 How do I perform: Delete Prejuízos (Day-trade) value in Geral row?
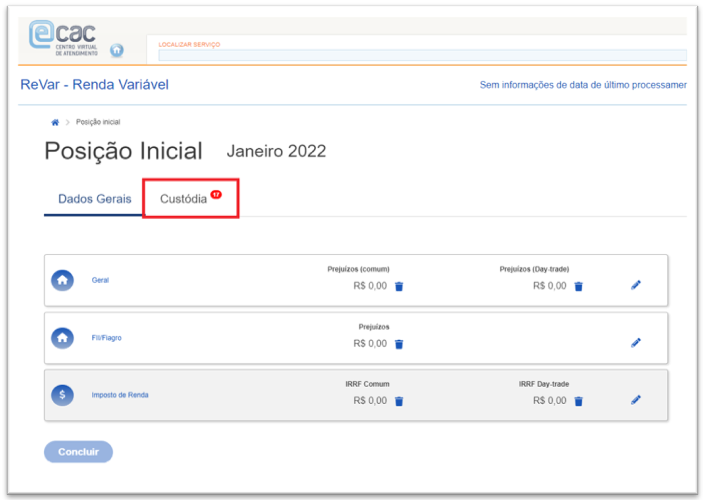click(578, 286)
